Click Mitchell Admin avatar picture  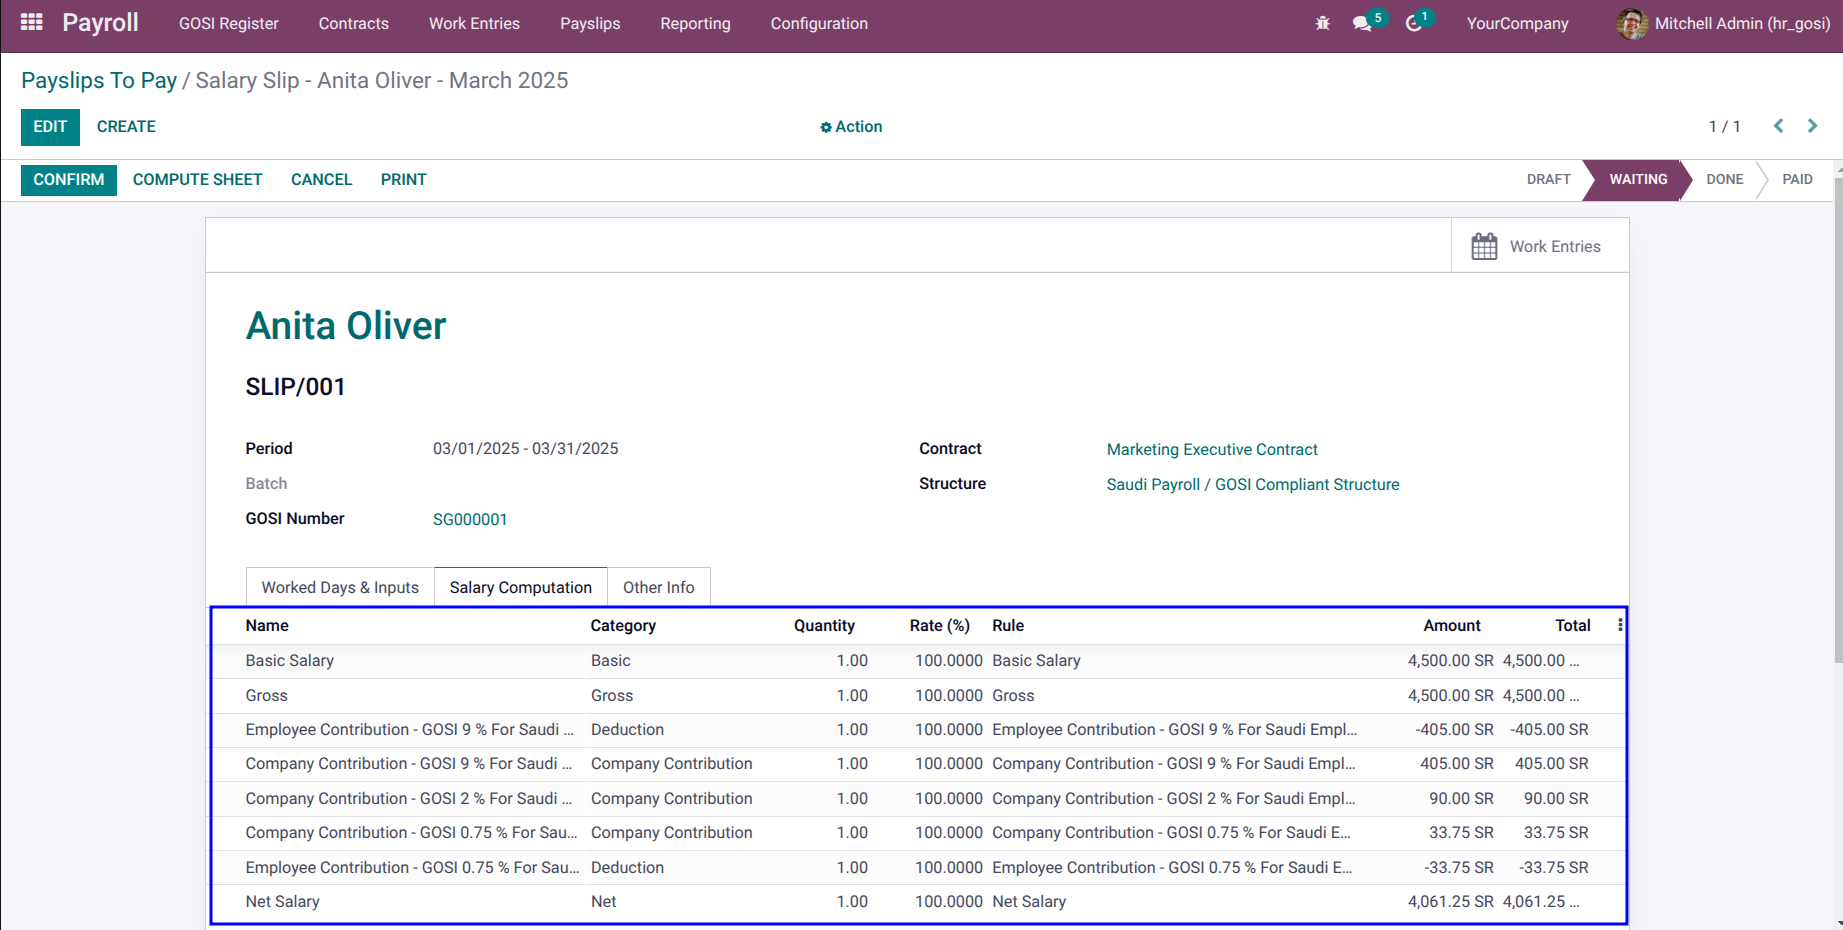point(1631,23)
